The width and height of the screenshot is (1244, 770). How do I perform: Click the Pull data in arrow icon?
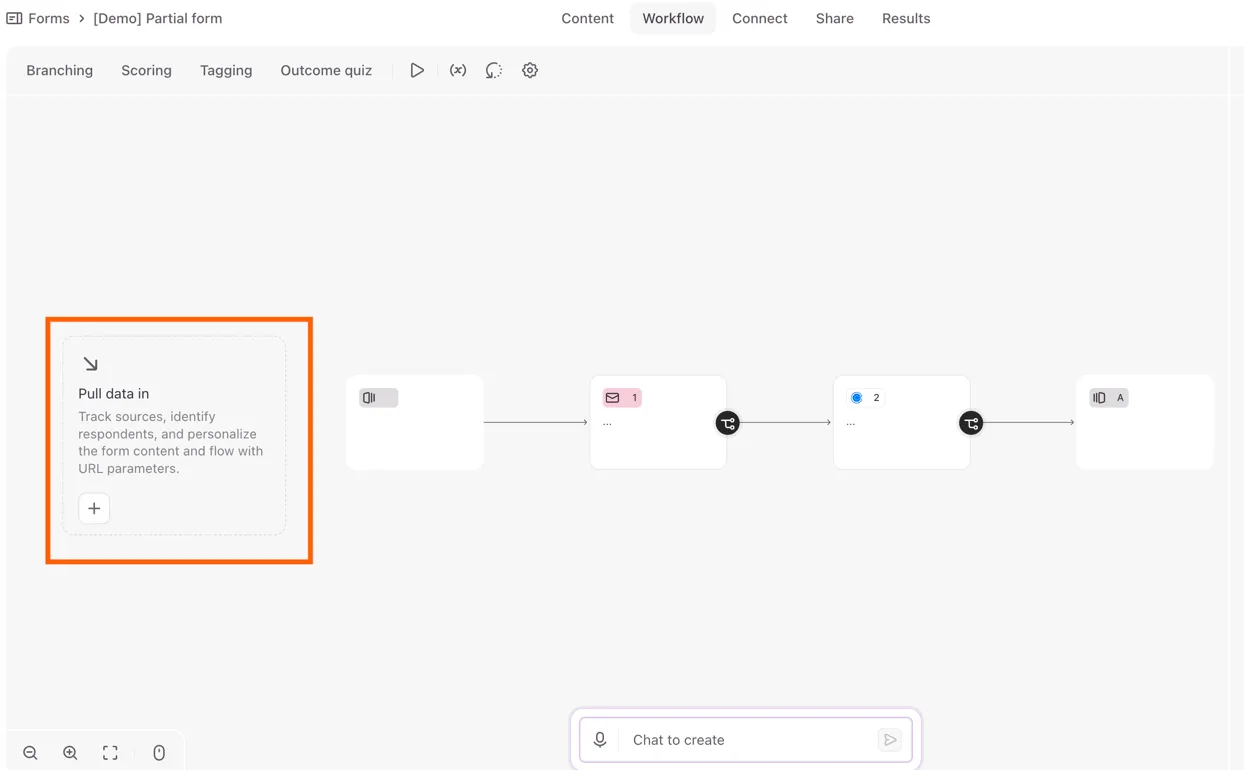click(x=91, y=364)
